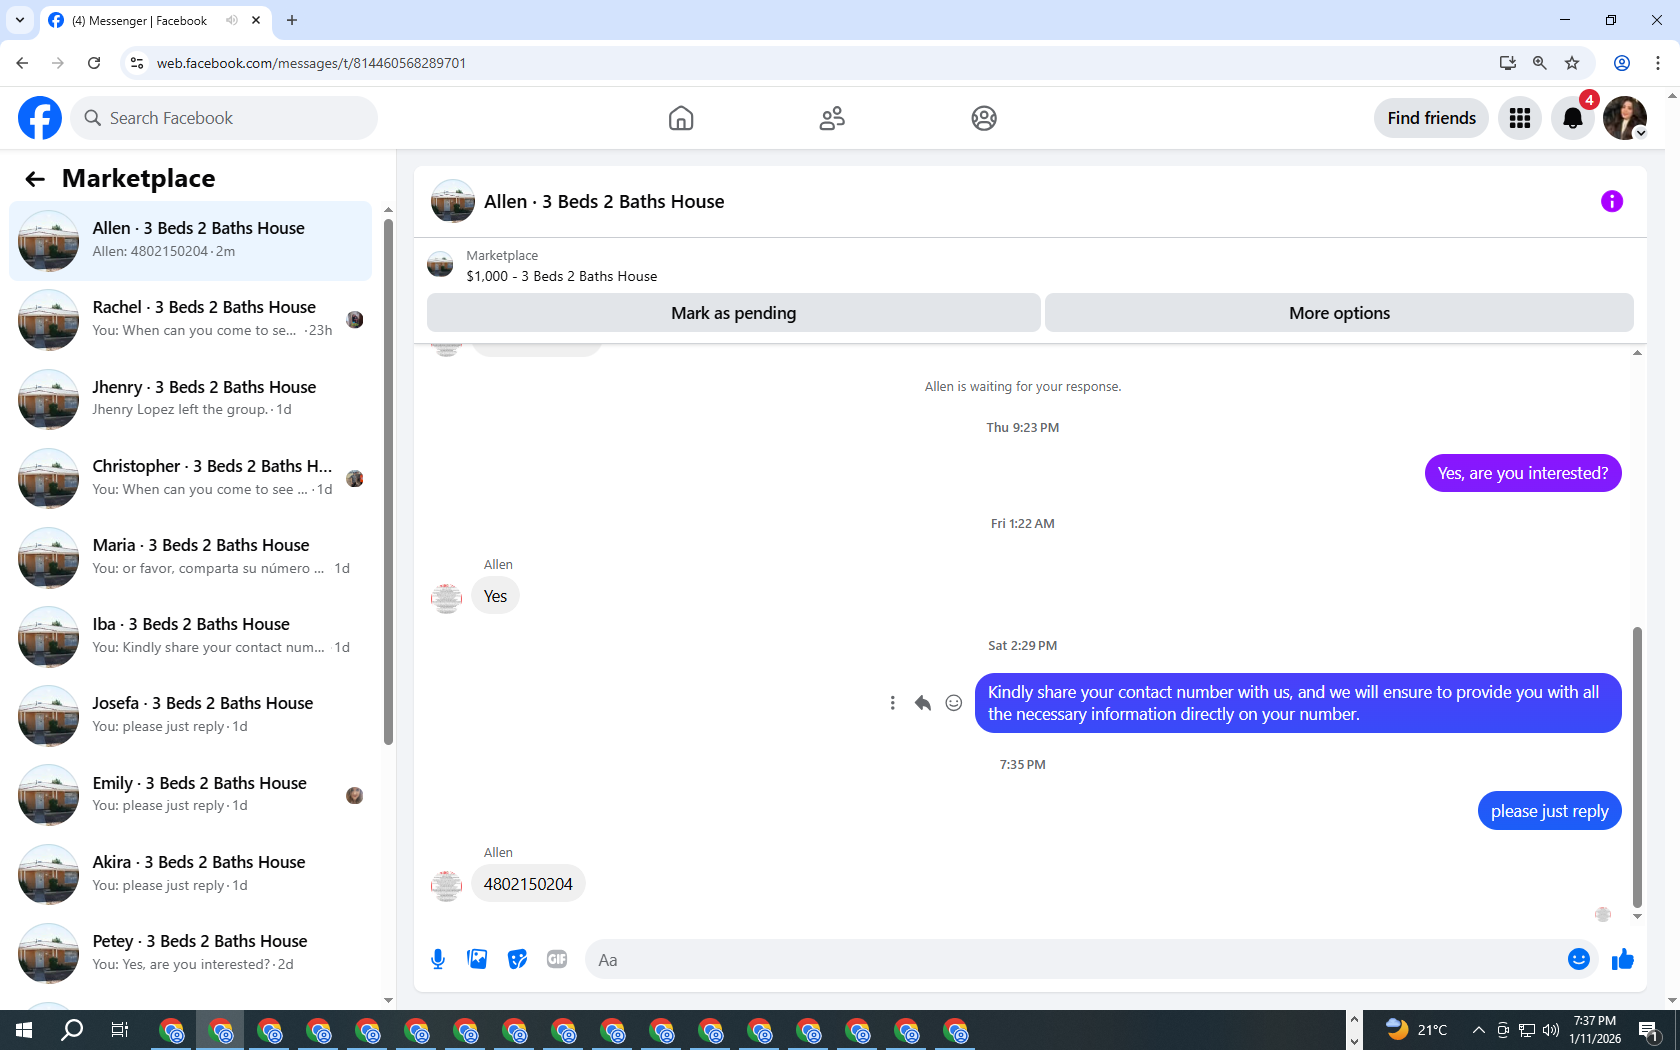
Task: Open a new browser tab
Action: pyautogui.click(x=292, y=20)
